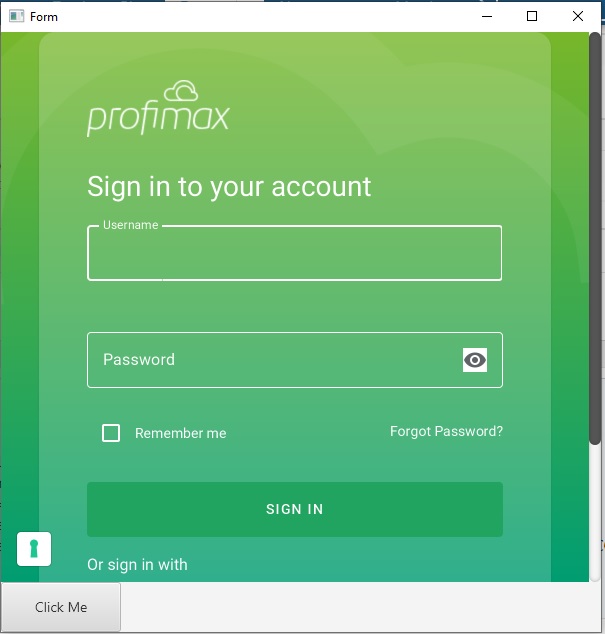Image resolution: width=605 pixels, height=634 pixels.
Task: Click the 'Sign in to your account' heading
Action: tap(229, 187)
